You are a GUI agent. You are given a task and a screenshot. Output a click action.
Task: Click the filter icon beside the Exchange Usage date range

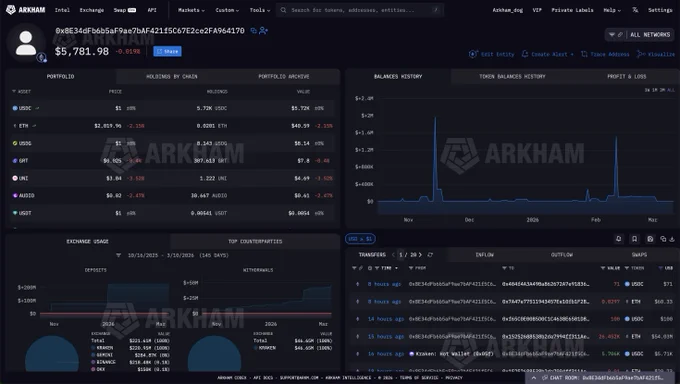[118, 256]
